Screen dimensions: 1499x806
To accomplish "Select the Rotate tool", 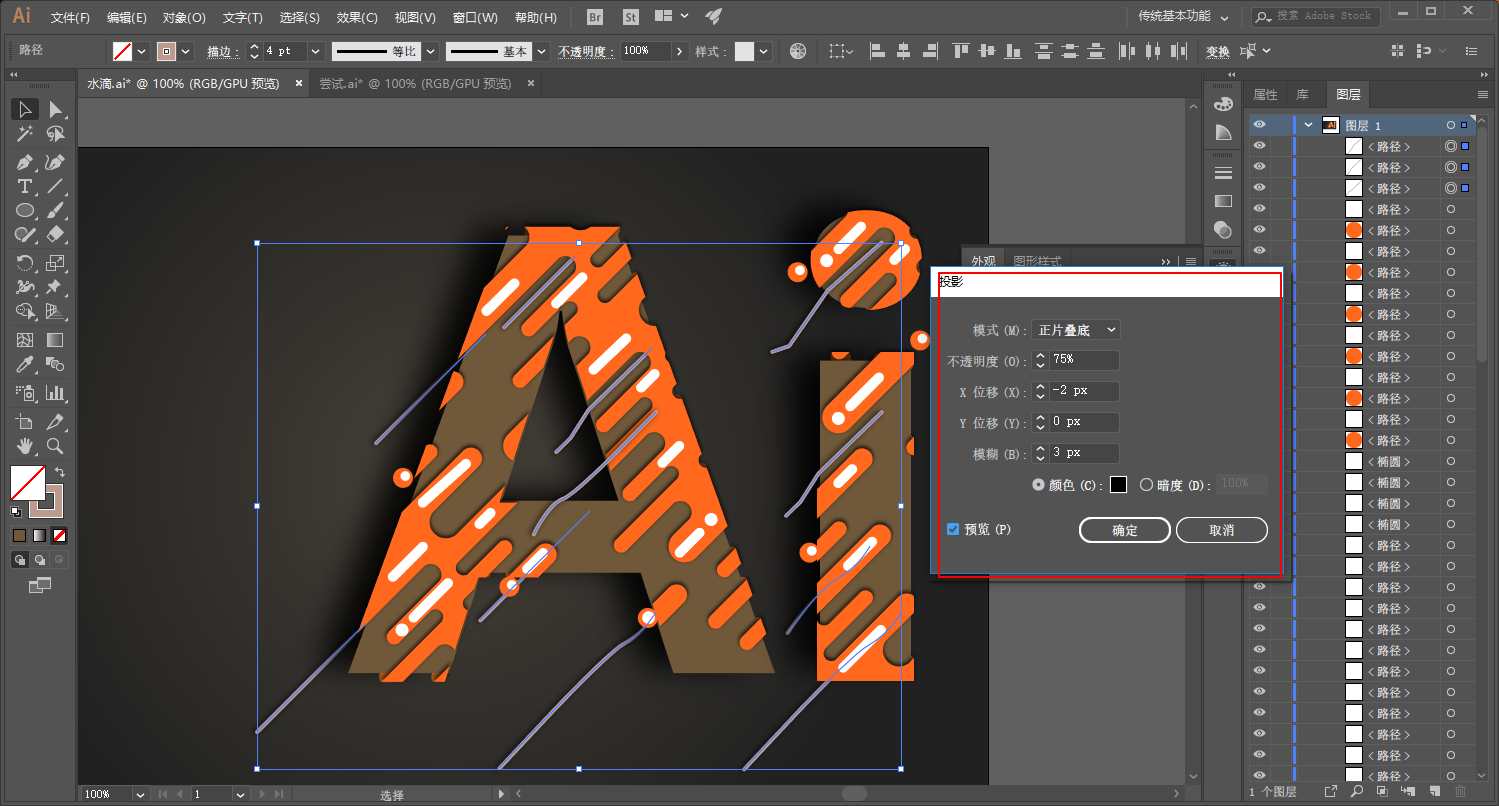I will coord(25,263).
